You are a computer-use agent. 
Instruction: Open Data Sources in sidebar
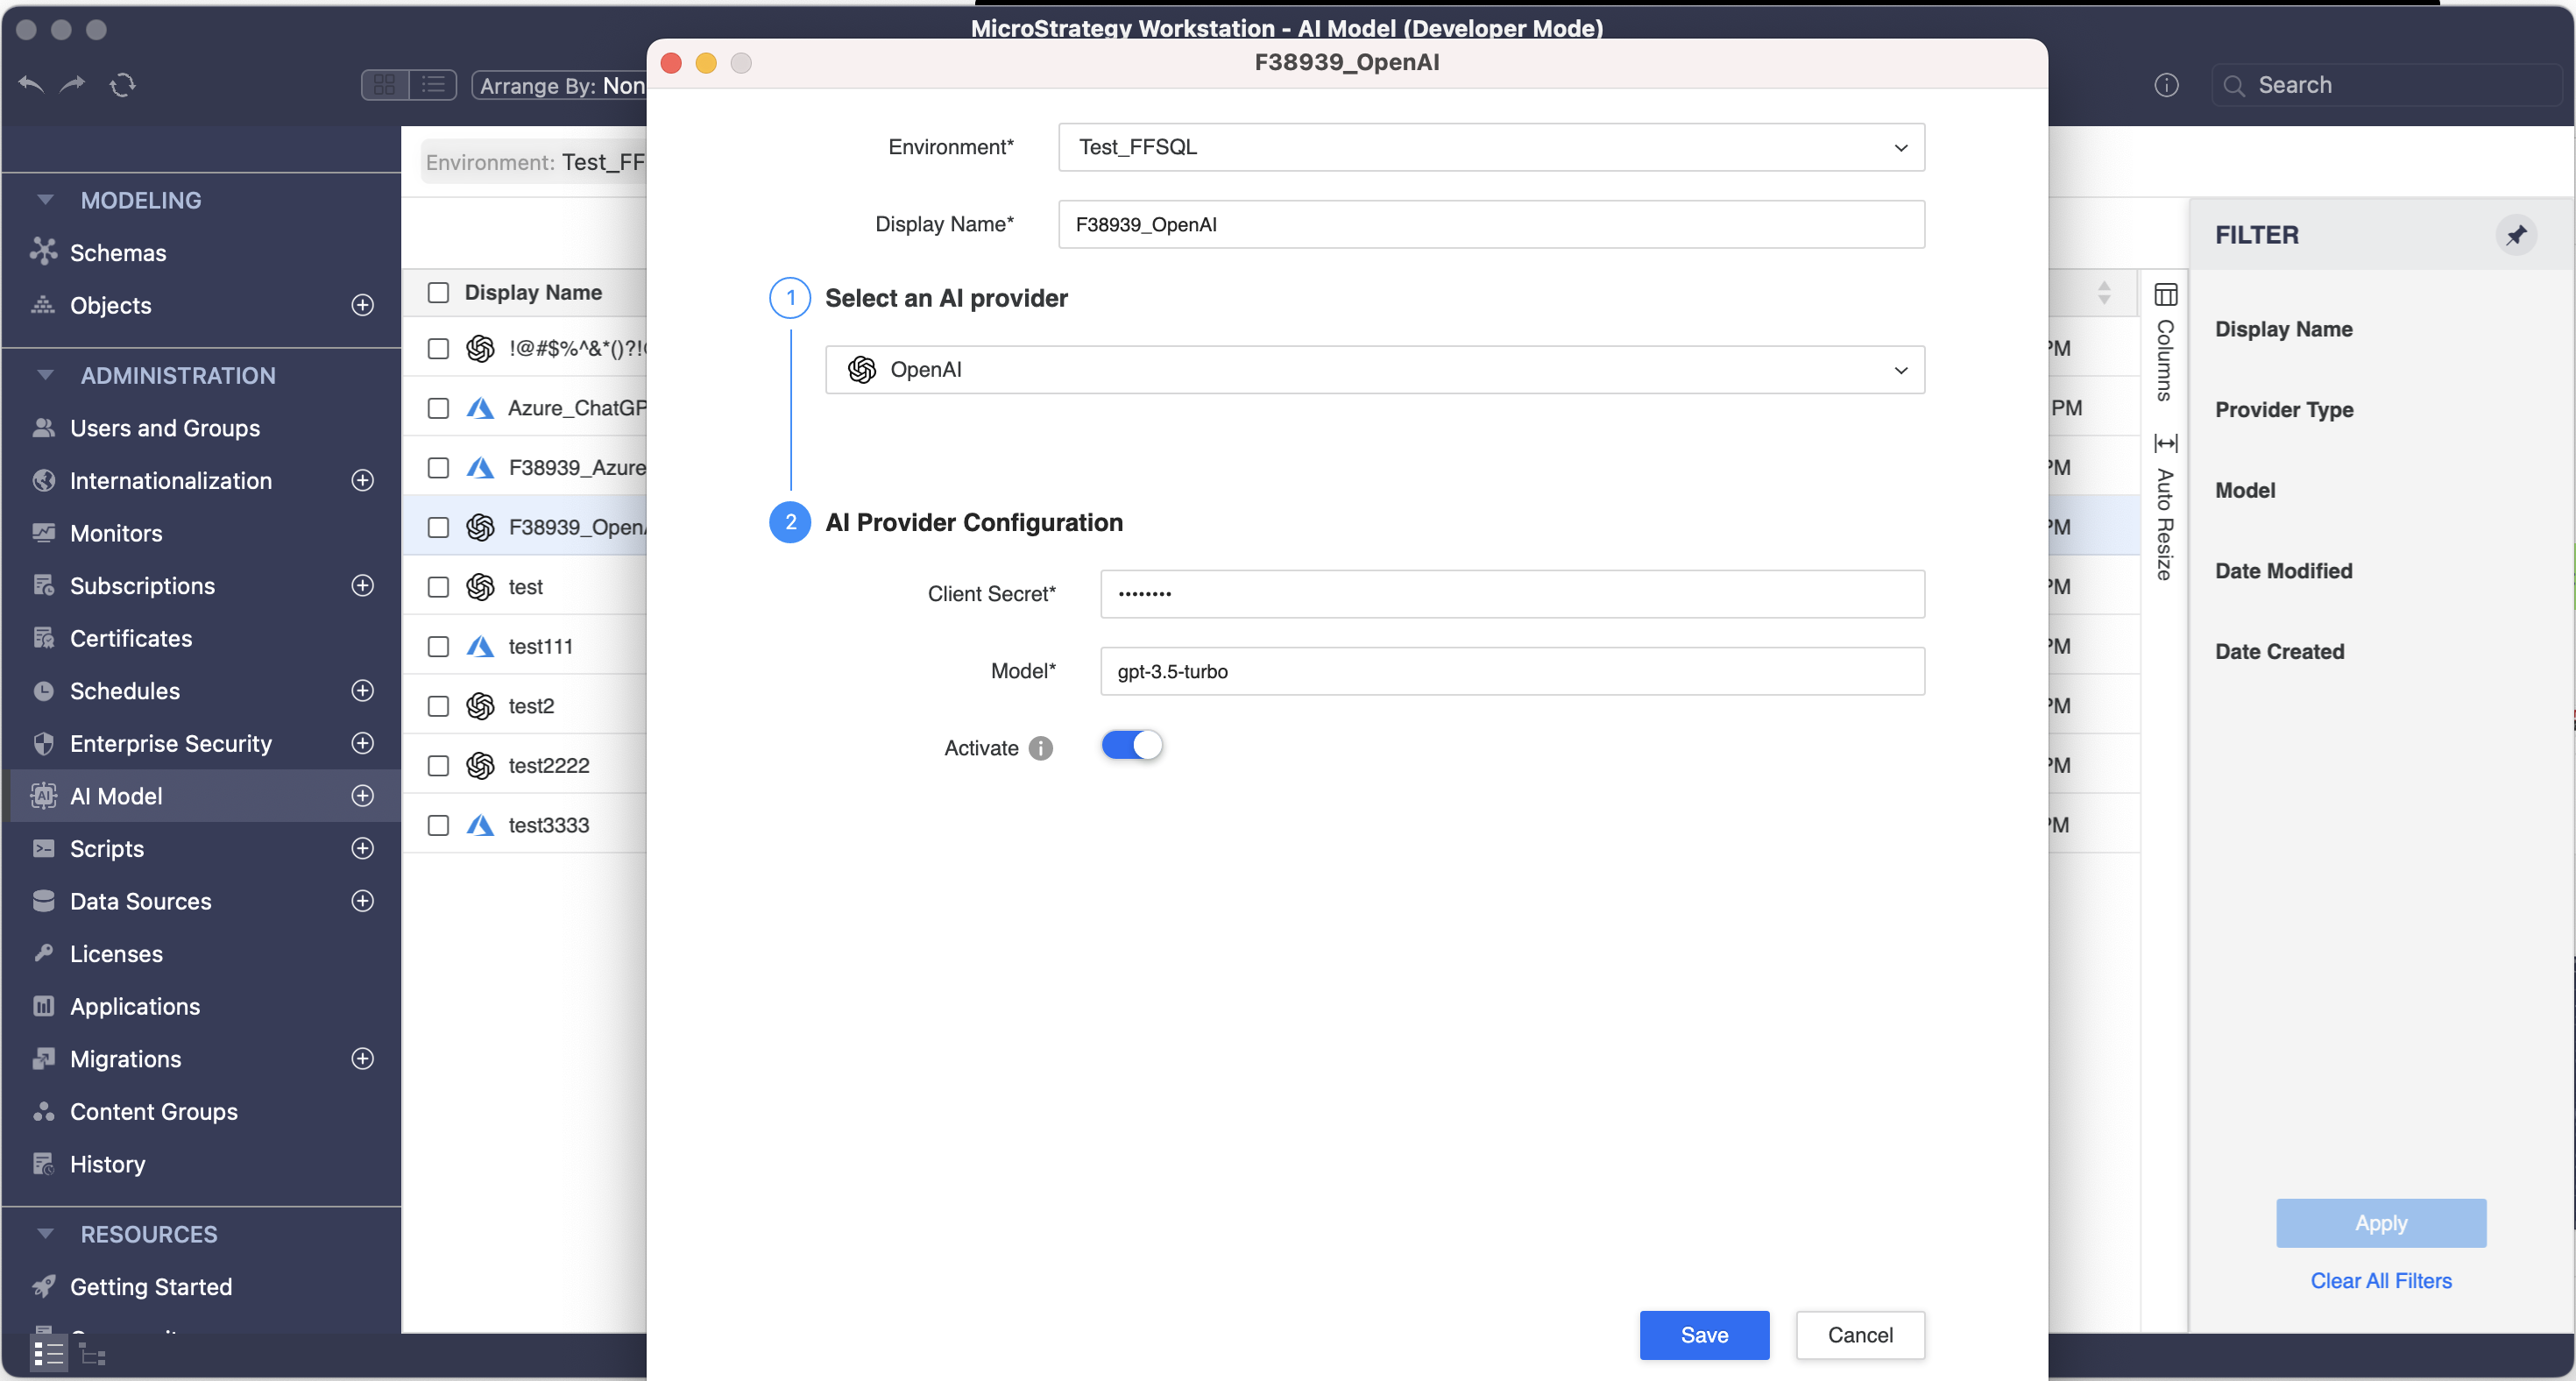(x=141, y=901)
